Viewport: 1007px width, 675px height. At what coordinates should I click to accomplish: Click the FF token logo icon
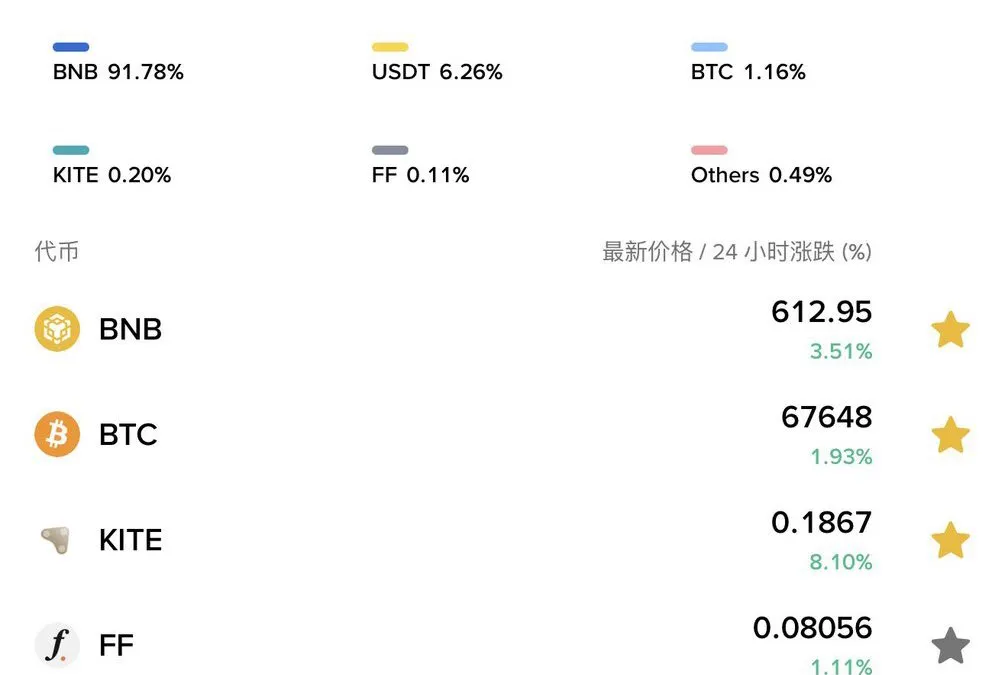[57, 645]
